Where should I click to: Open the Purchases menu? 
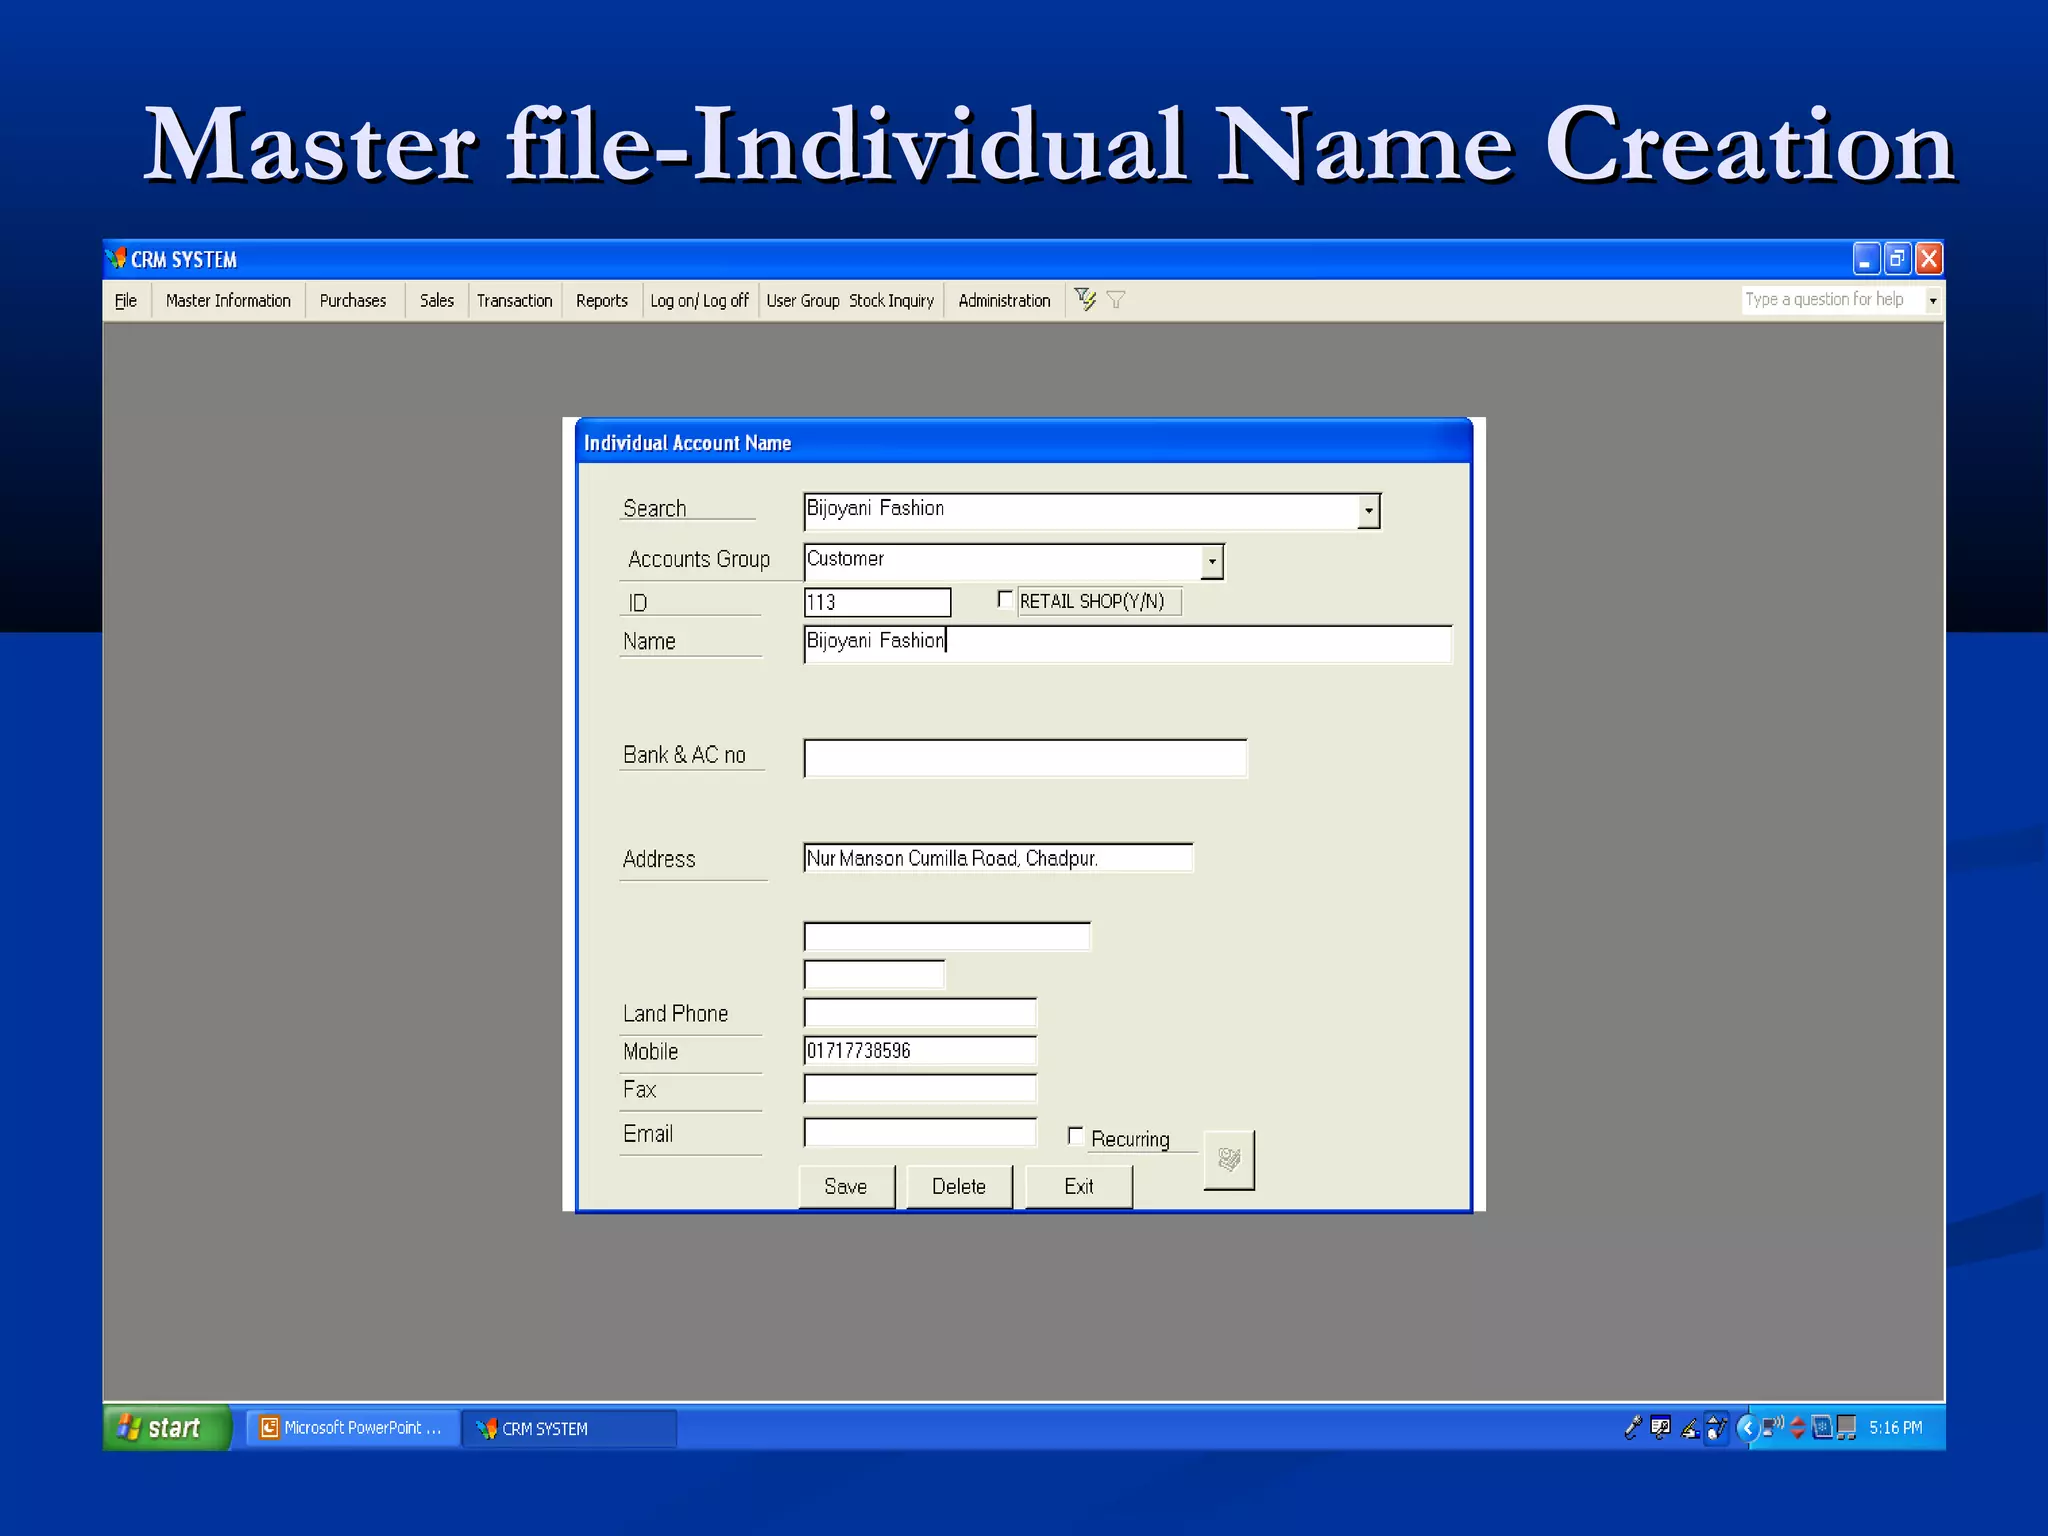tap(353, 300)
